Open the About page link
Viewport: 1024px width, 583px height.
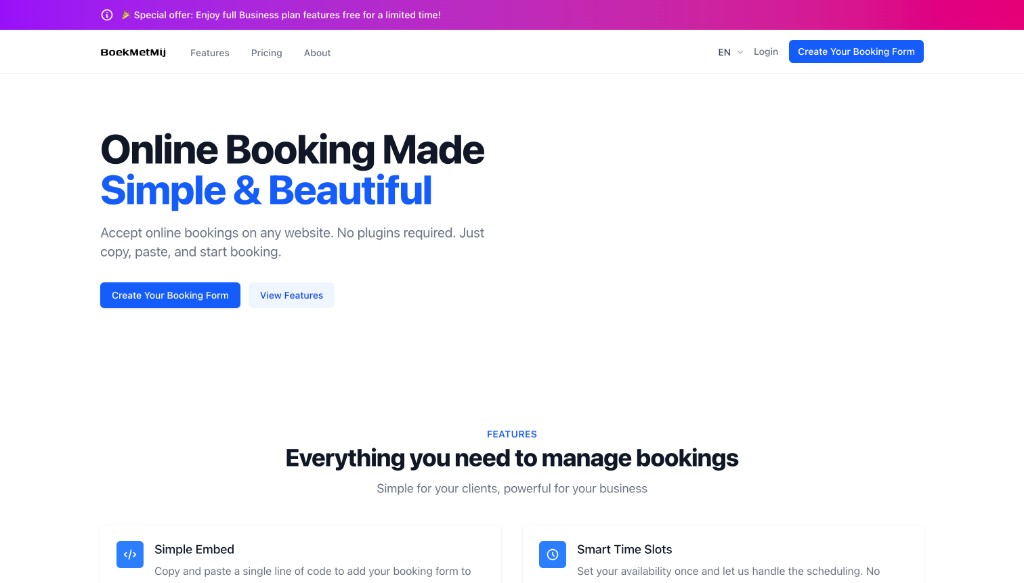point(317,53)
